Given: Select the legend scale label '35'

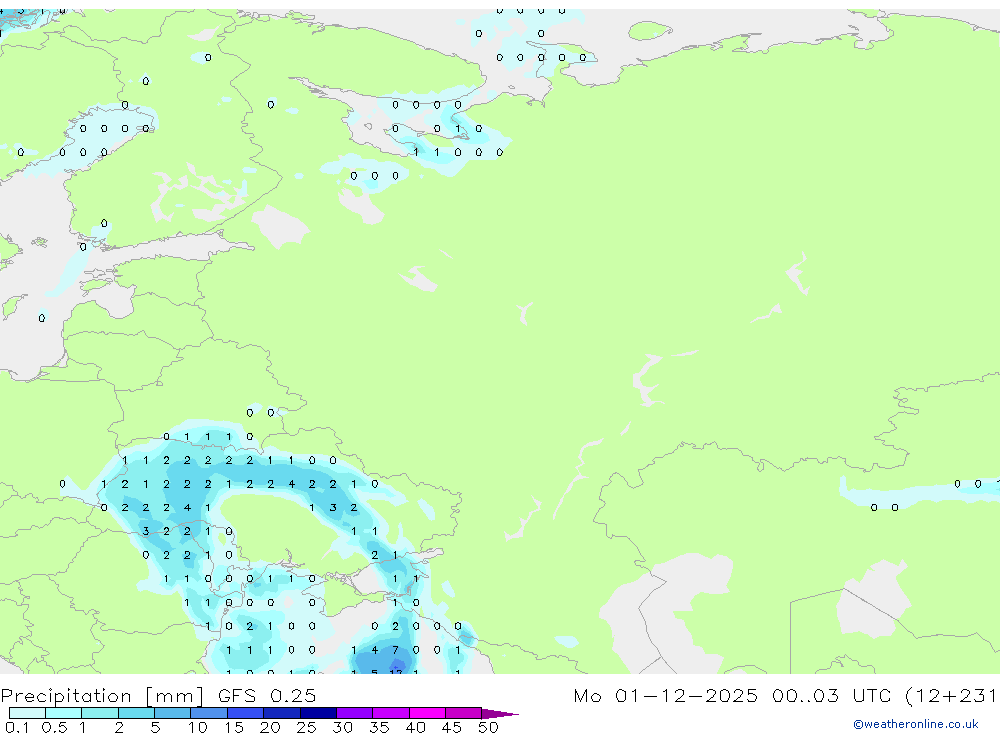Looking at the screenshot, I should coord(379,727).
